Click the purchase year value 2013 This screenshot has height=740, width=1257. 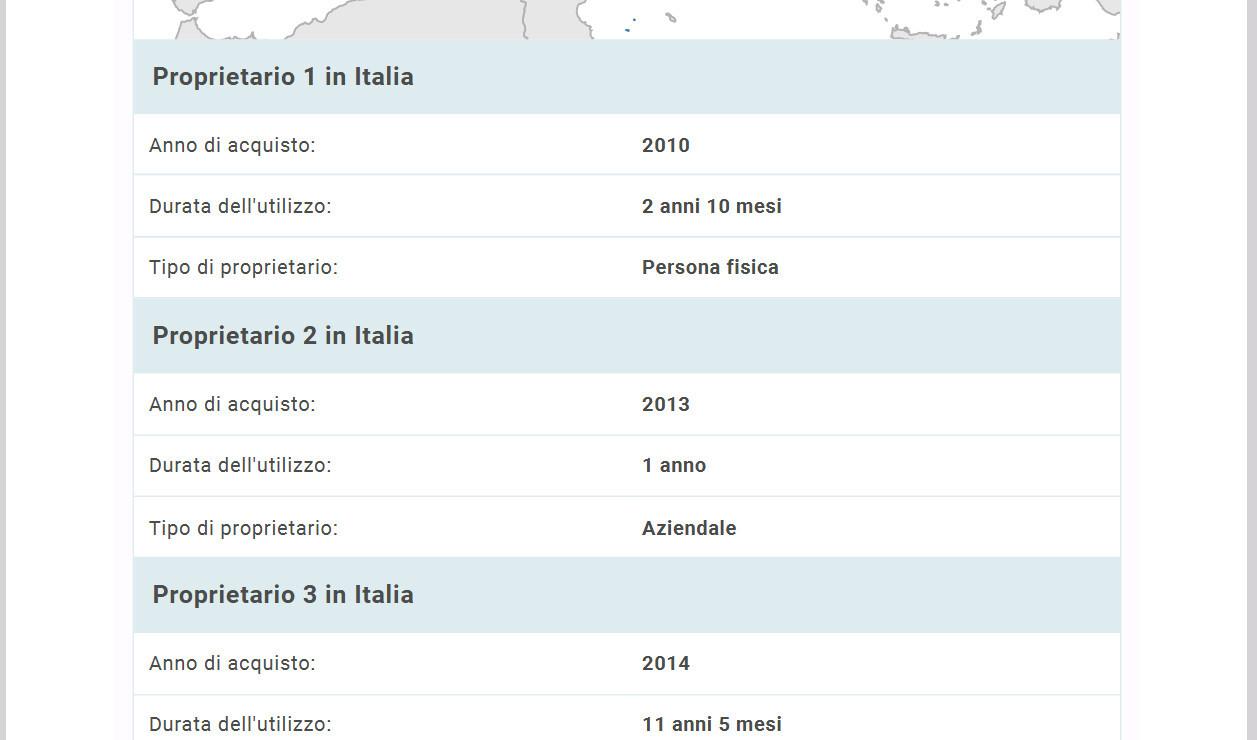pyautogui.click(x=666, y=405)
